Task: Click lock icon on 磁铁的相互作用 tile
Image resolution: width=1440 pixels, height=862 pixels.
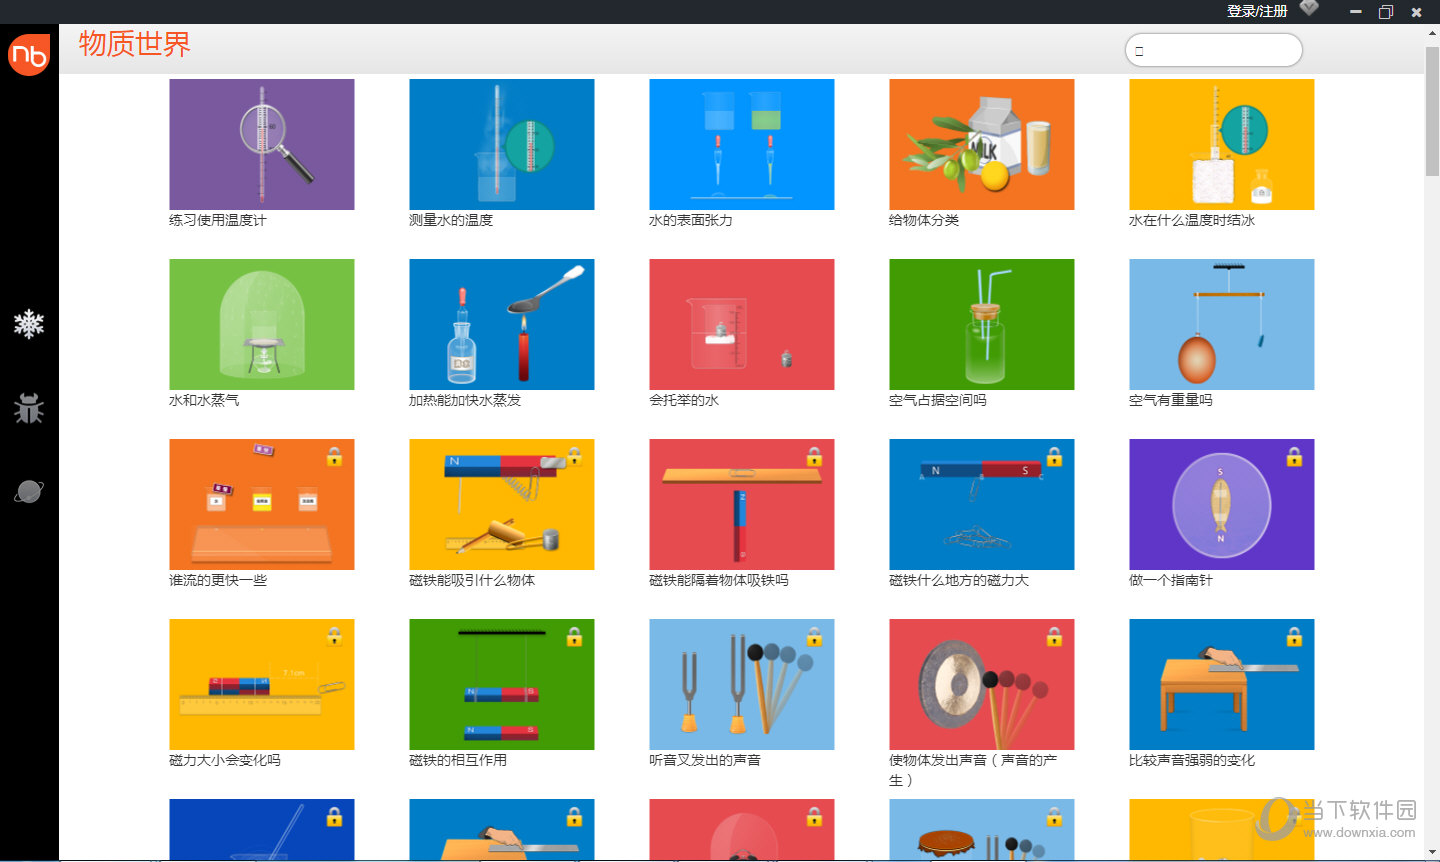Action: coord(574,637)
